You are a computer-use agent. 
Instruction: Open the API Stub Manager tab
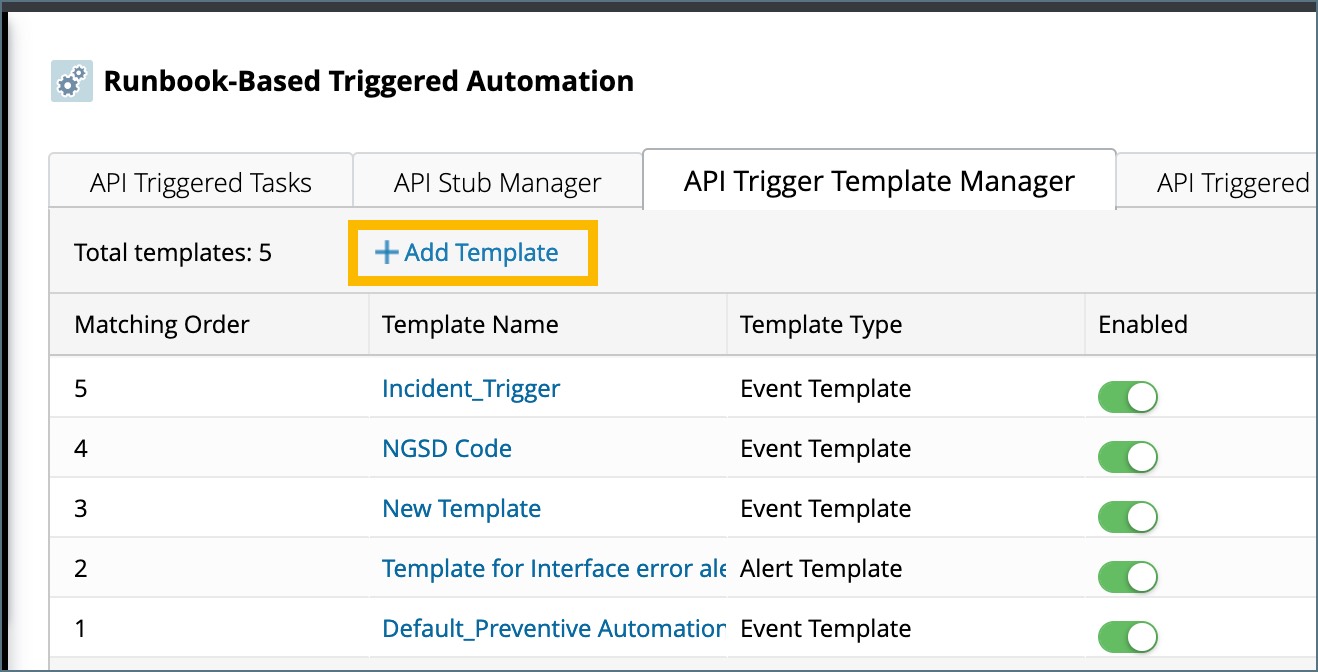[497, 181]
